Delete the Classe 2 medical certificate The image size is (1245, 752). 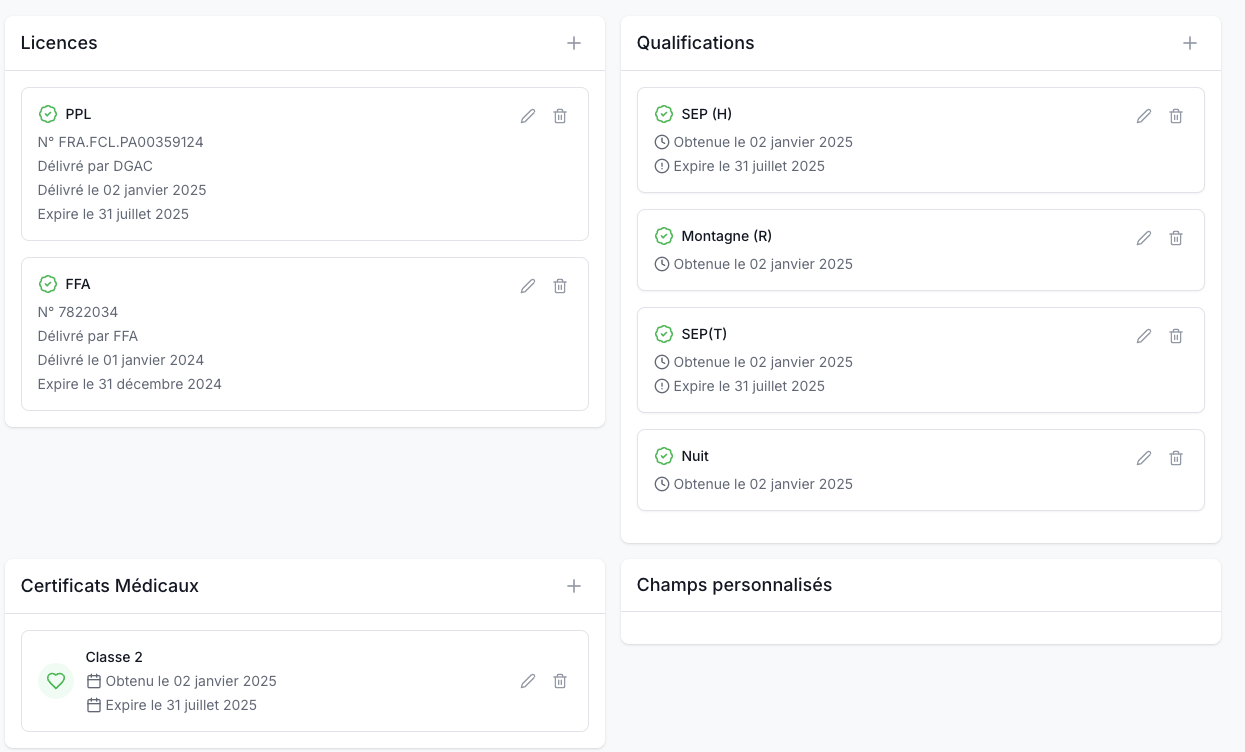point(560,681)
